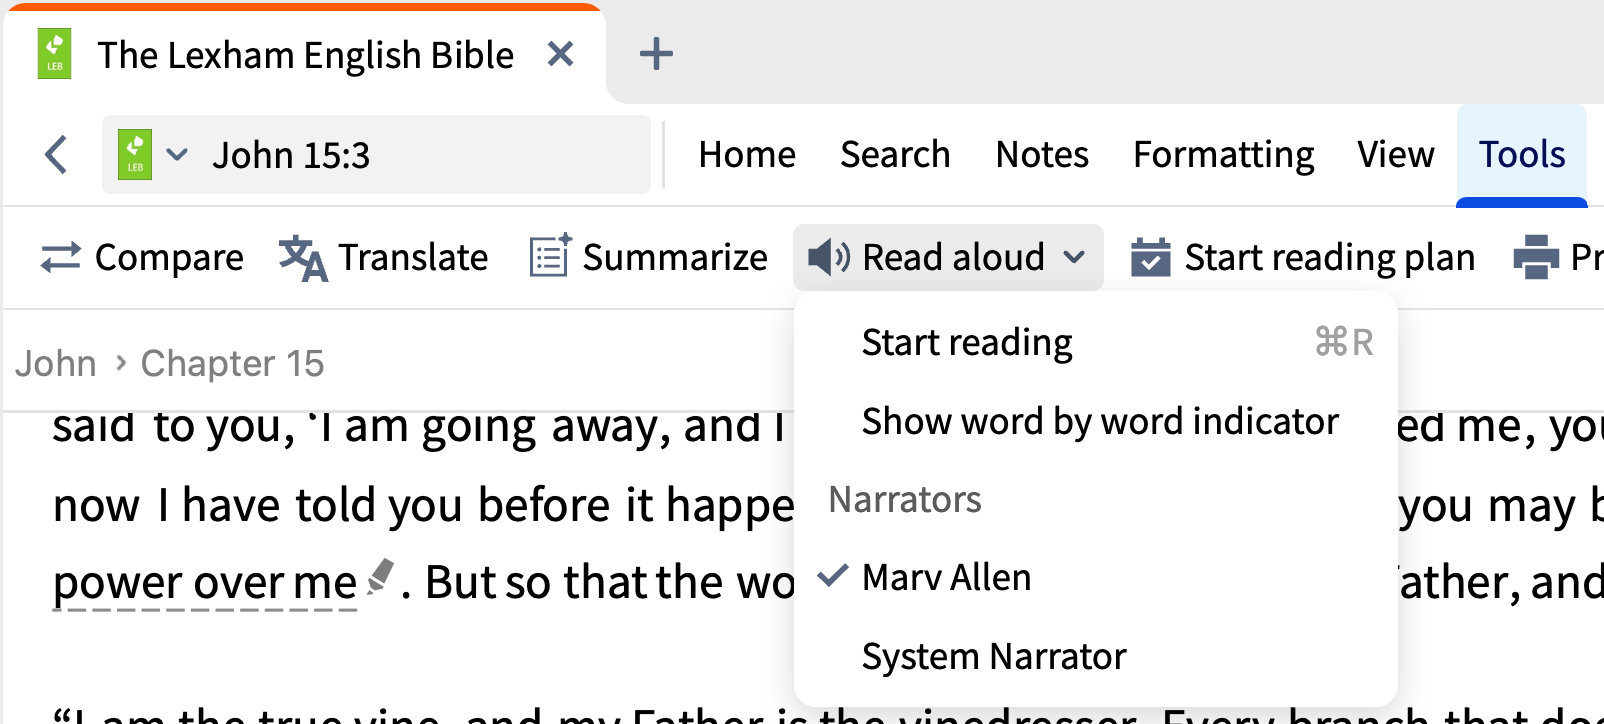This screenshot has height=724, width=1604.
Task: Click the underlined 'power over me' text
Action: click(x=205, y=583)
